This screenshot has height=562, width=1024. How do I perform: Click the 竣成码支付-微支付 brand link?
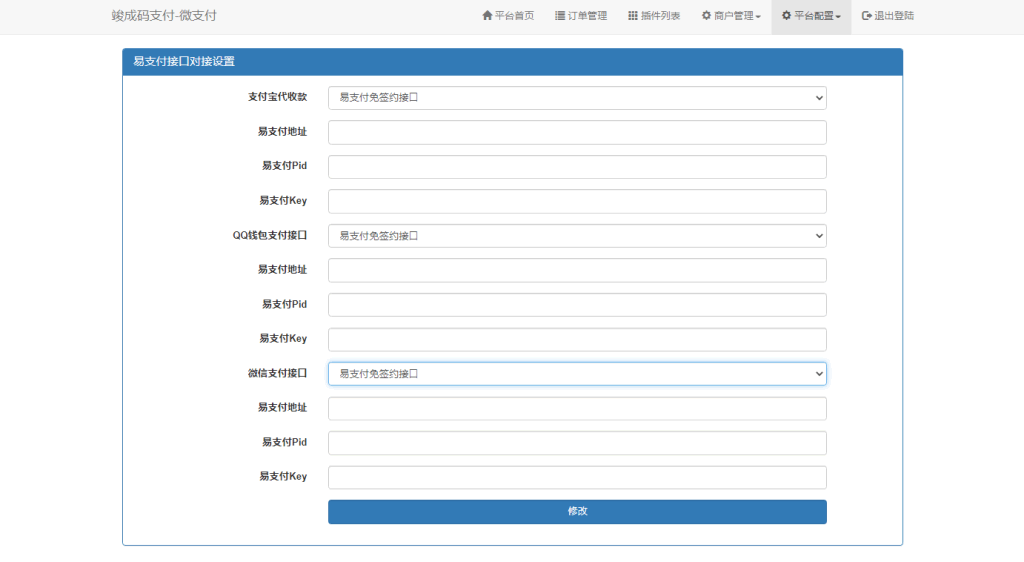164,16
